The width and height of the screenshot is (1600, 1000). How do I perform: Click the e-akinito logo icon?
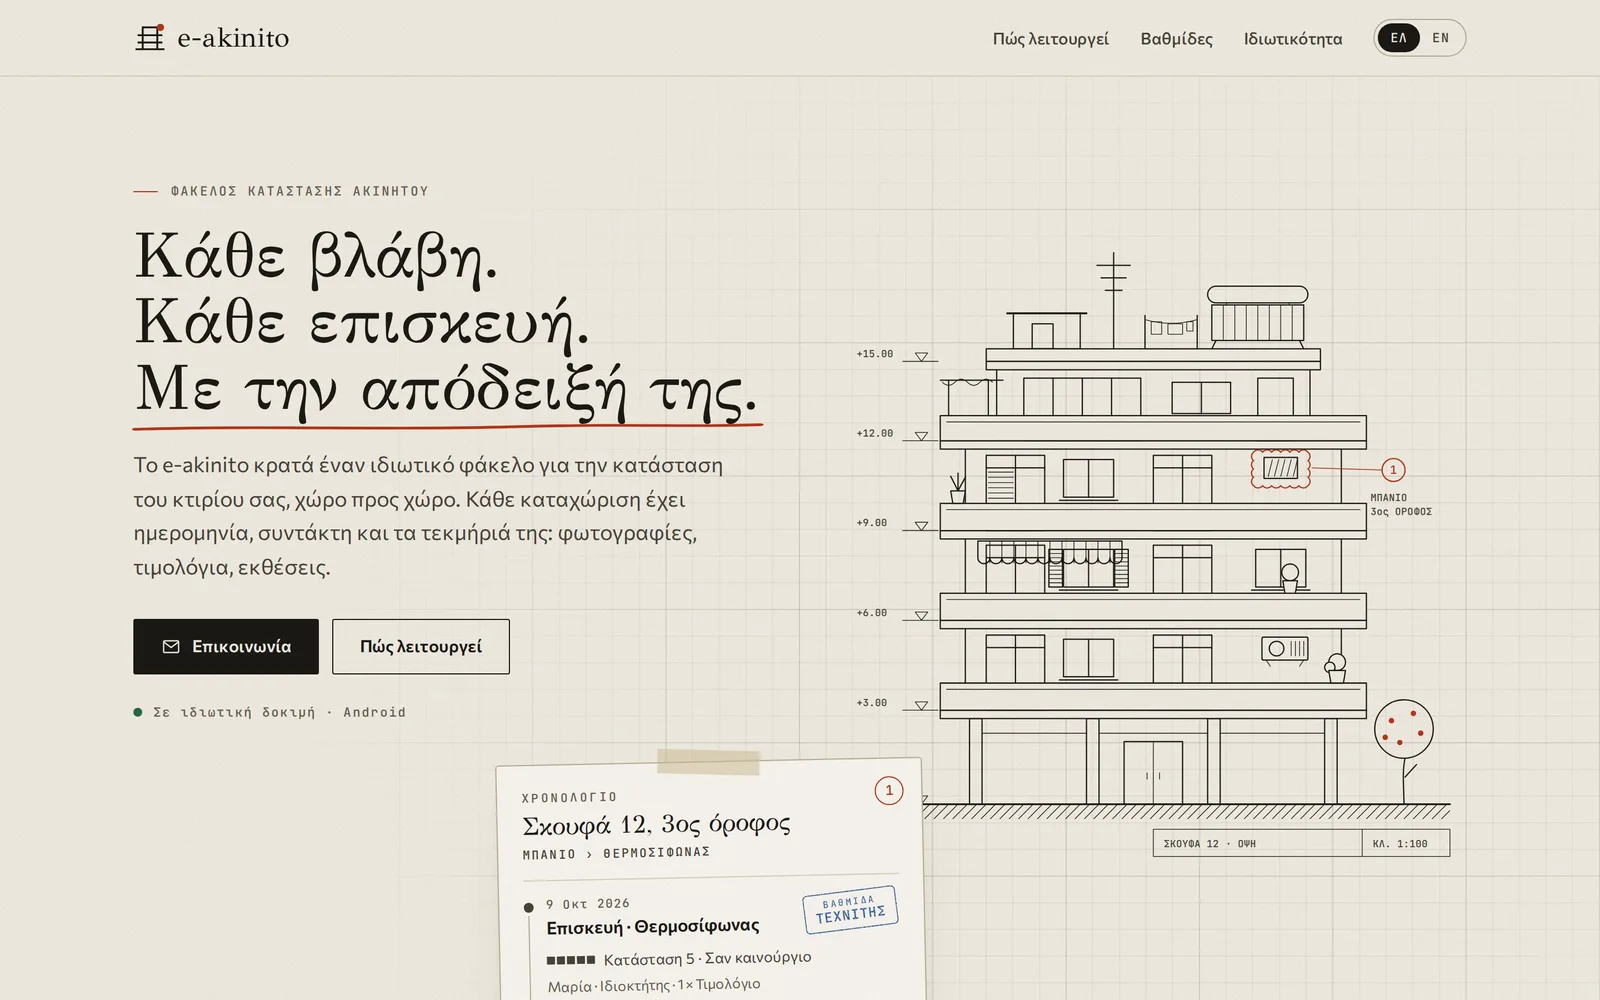pyautogui.click(x=150, y=38)
